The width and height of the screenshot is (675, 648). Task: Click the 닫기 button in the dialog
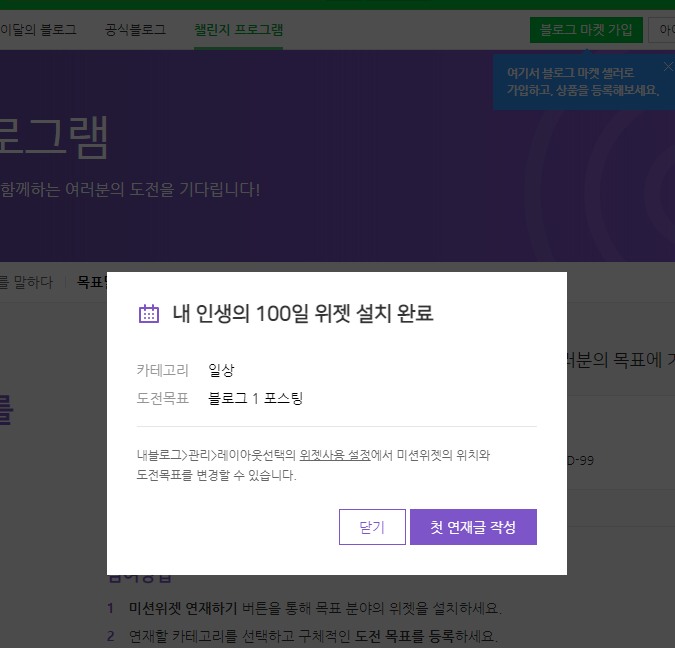click(372, 527)
